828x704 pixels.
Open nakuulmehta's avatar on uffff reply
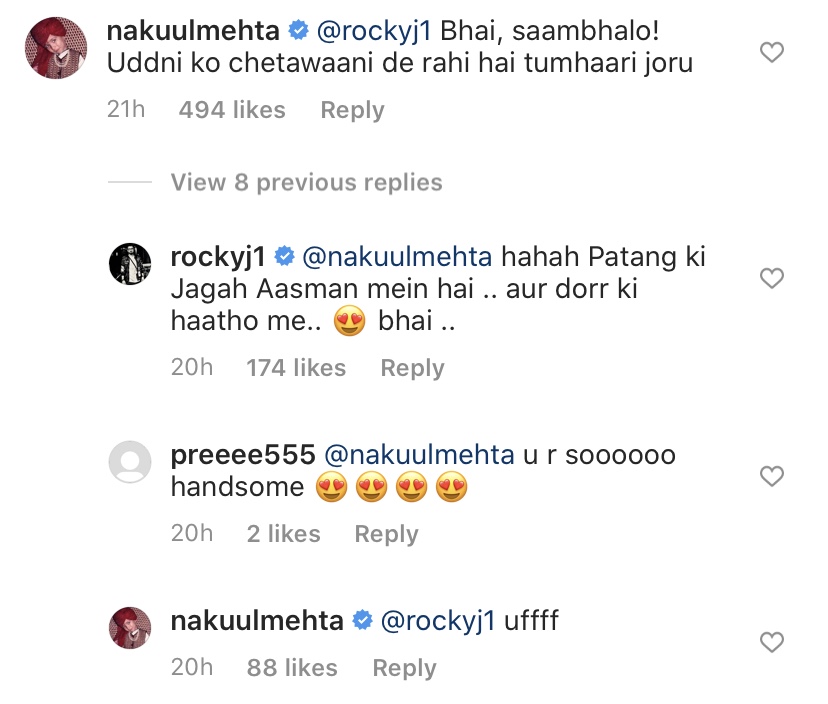click(x=129, y=629)
